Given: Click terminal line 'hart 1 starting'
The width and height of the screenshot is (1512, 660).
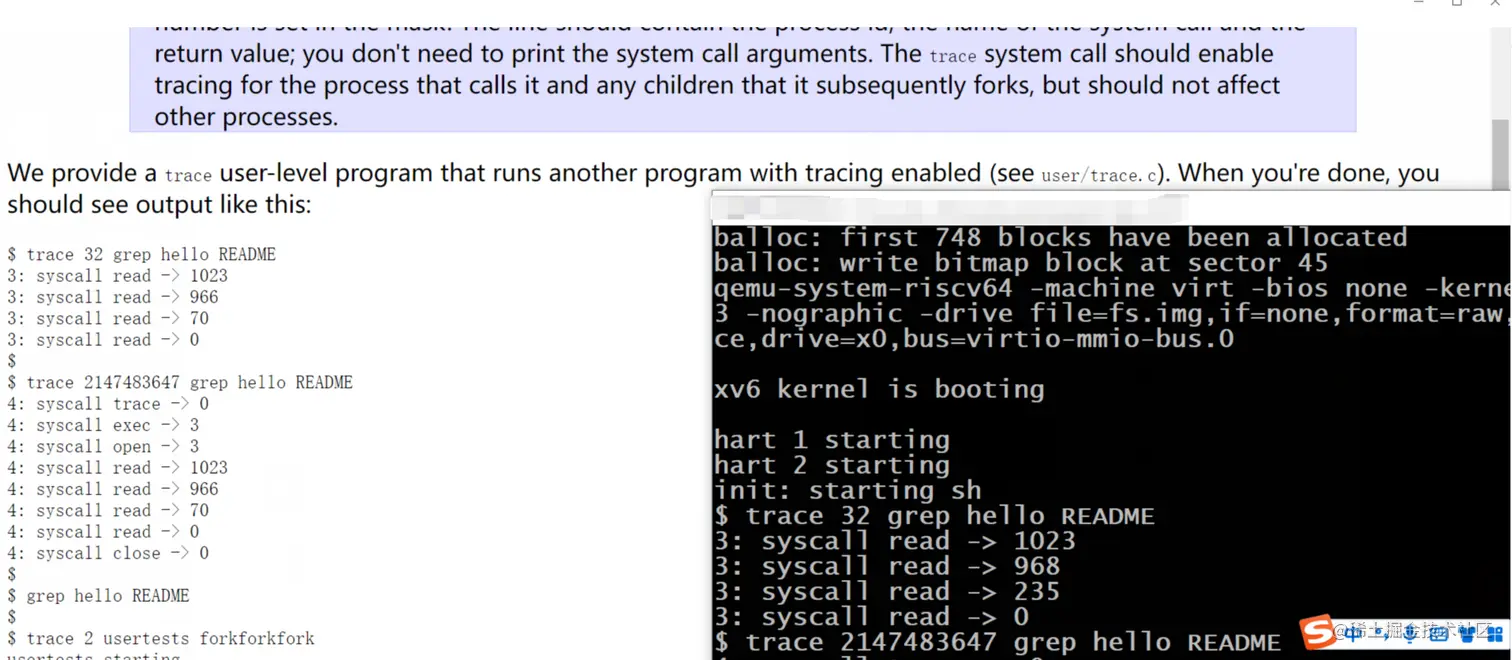Looking at the screenshot, I should [832, 440].
